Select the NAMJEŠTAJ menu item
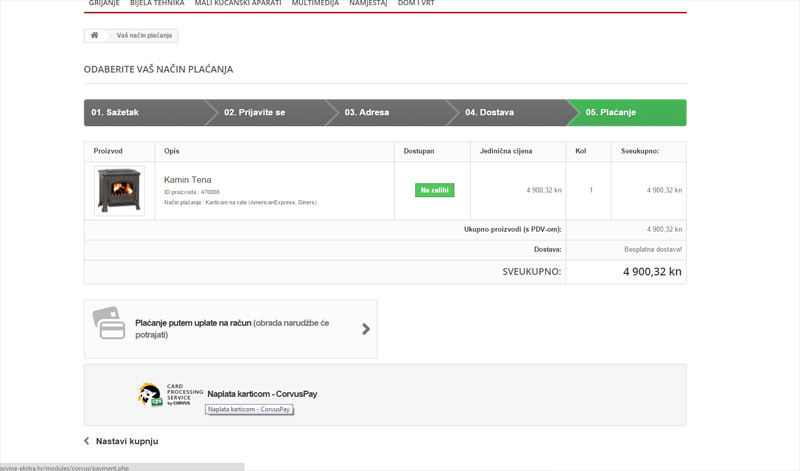 [x=368, y=4]
